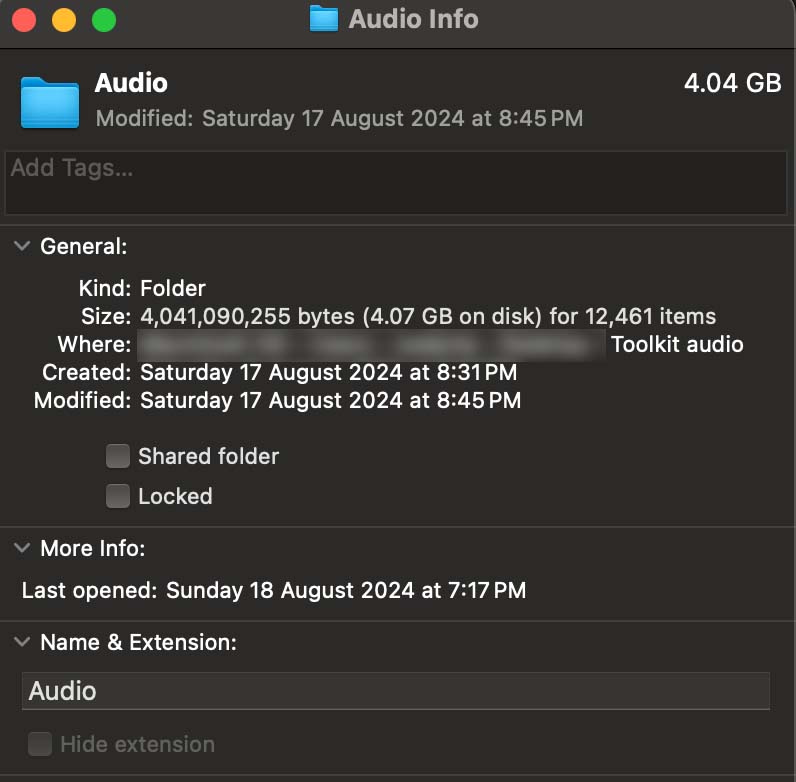Minimize the Audio Info window

(x=64, y=20)
